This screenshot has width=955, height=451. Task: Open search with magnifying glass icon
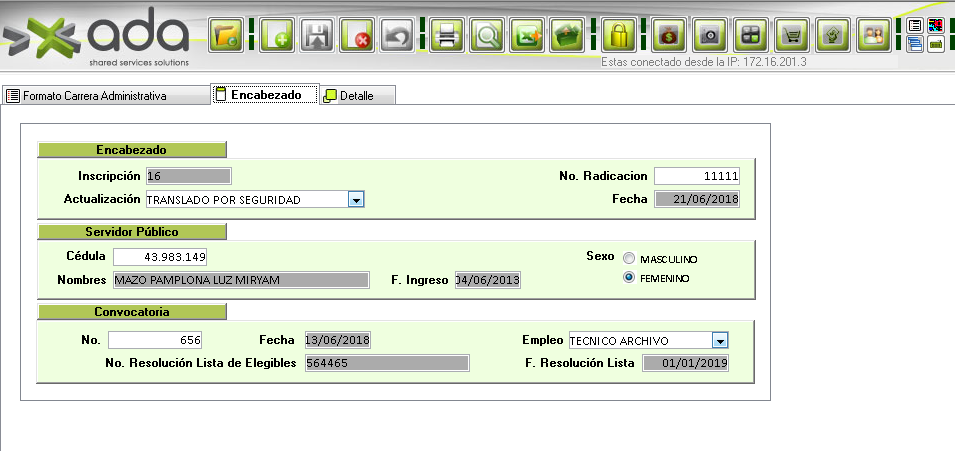(487, 36)
